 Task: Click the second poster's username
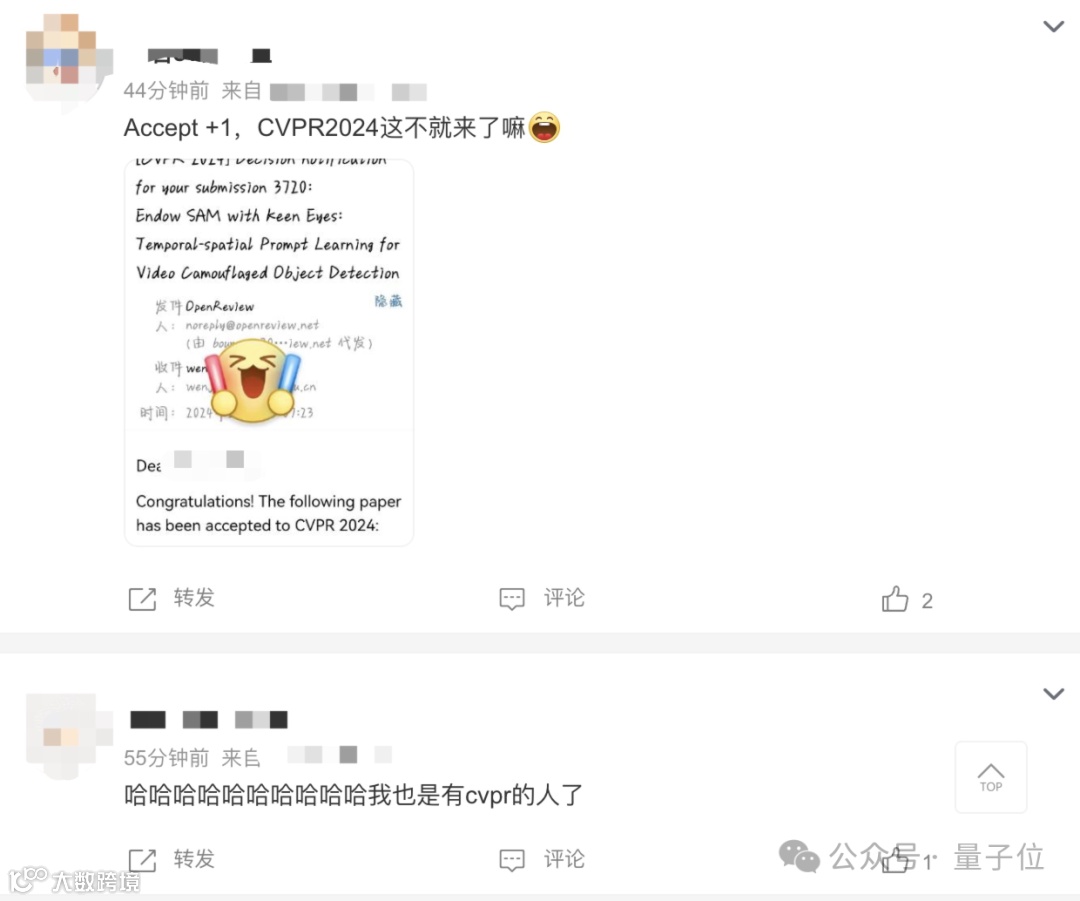click(x=209, y=720)
